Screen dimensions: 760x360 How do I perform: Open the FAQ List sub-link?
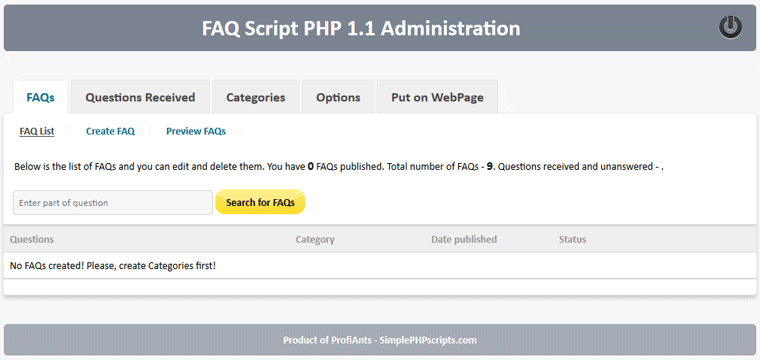click(37, 131)
